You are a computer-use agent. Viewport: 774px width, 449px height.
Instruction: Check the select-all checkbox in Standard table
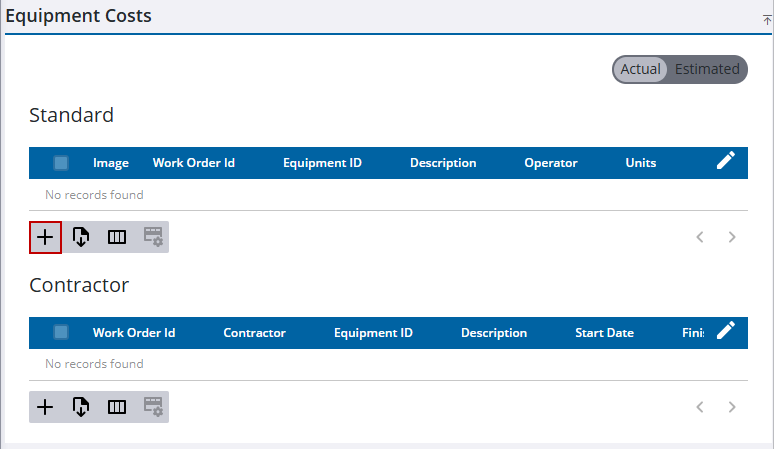(x=61, y=163)
